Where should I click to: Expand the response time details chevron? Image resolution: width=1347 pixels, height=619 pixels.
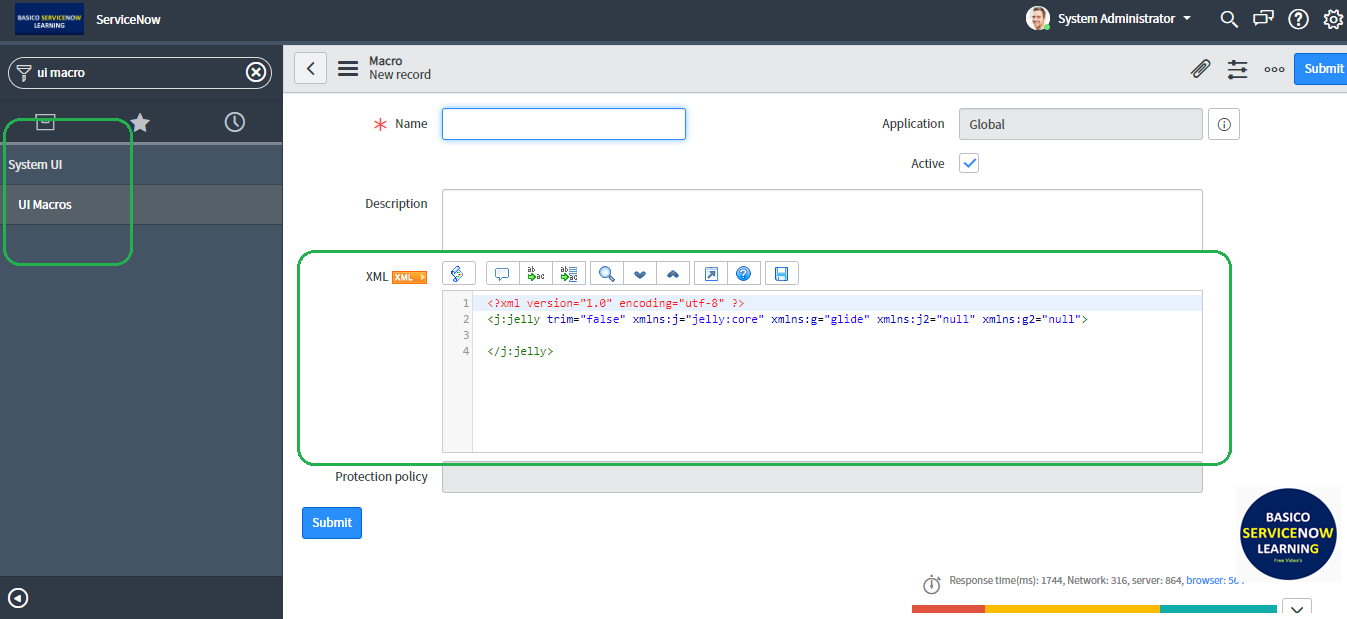pyautogui.click(x=1296, y=608)
